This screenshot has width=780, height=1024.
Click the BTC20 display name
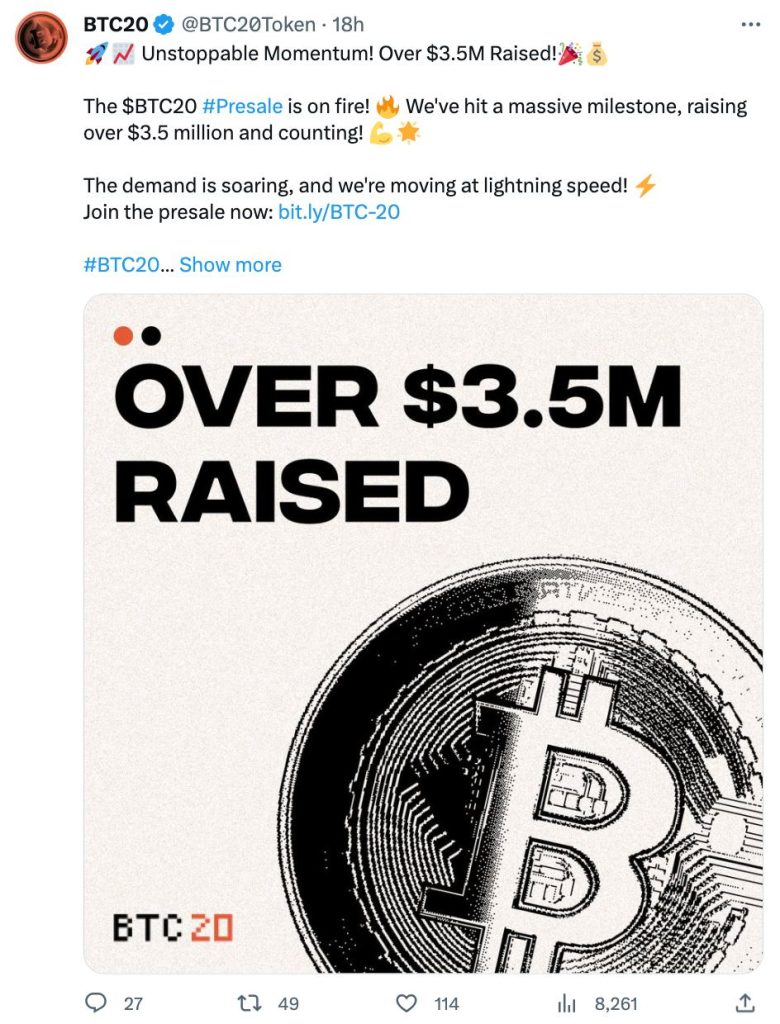click(x=115, y=24)
